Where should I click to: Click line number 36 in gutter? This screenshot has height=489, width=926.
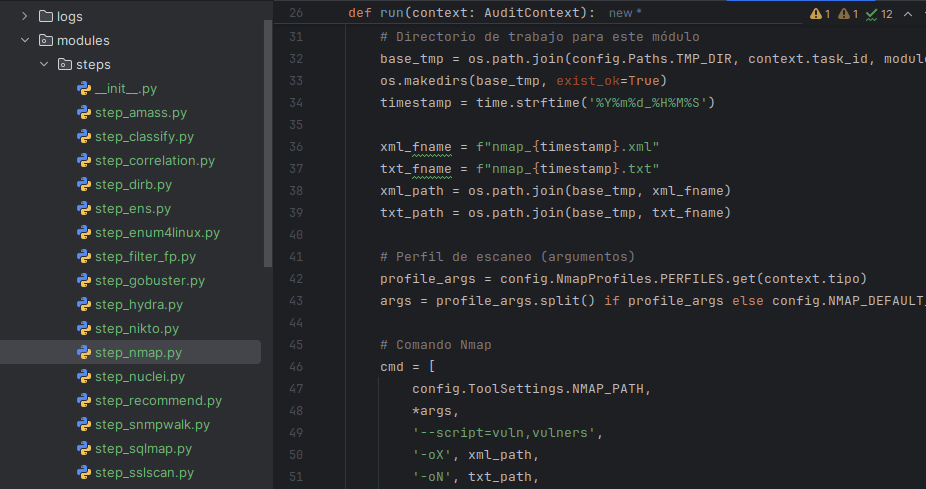296,146
